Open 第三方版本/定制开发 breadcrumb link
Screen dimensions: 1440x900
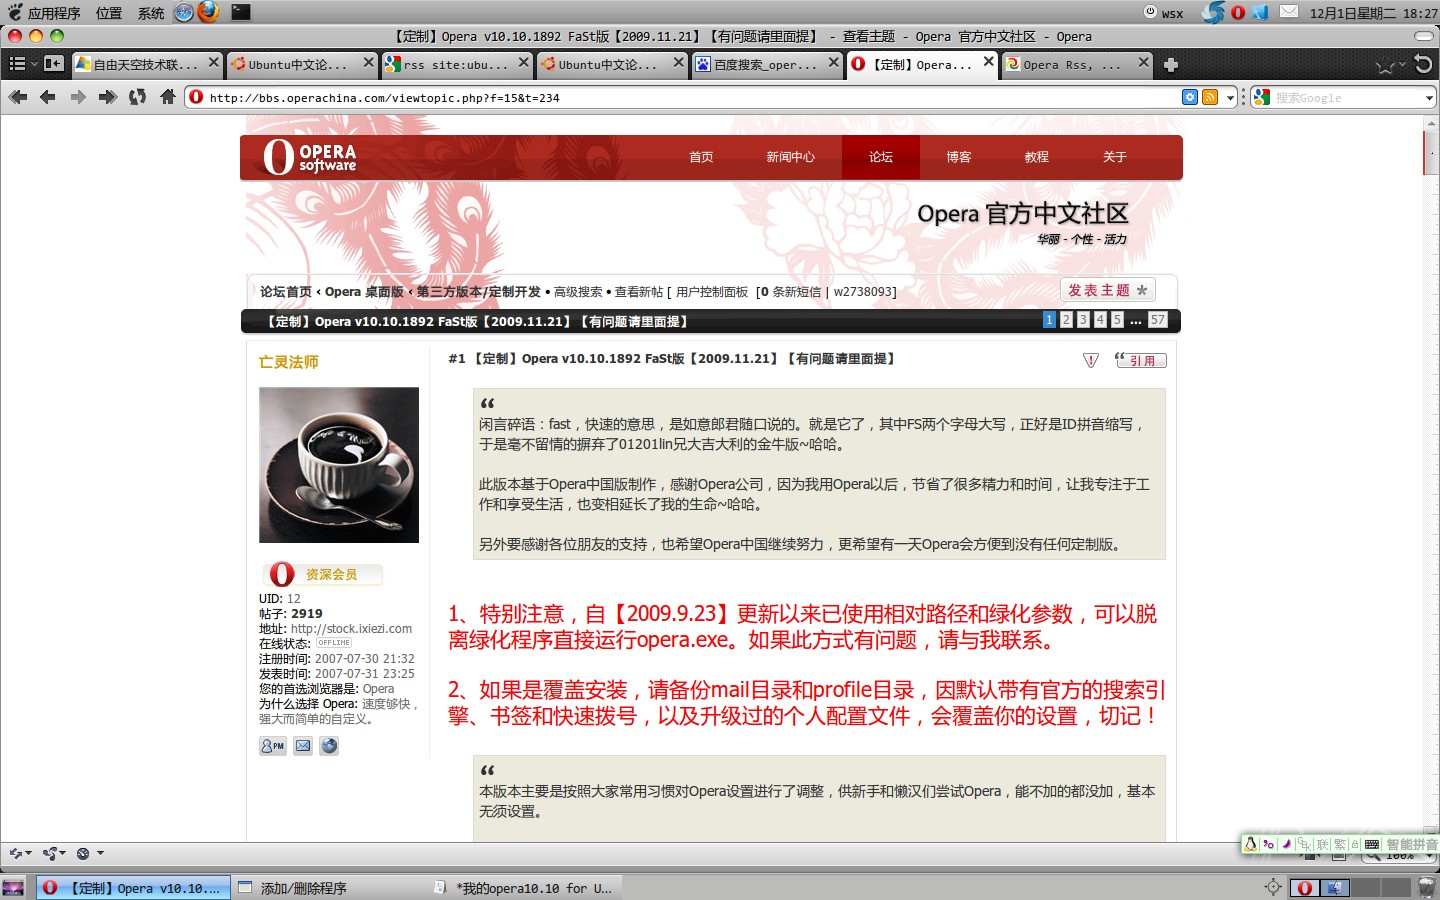(478, 292)
